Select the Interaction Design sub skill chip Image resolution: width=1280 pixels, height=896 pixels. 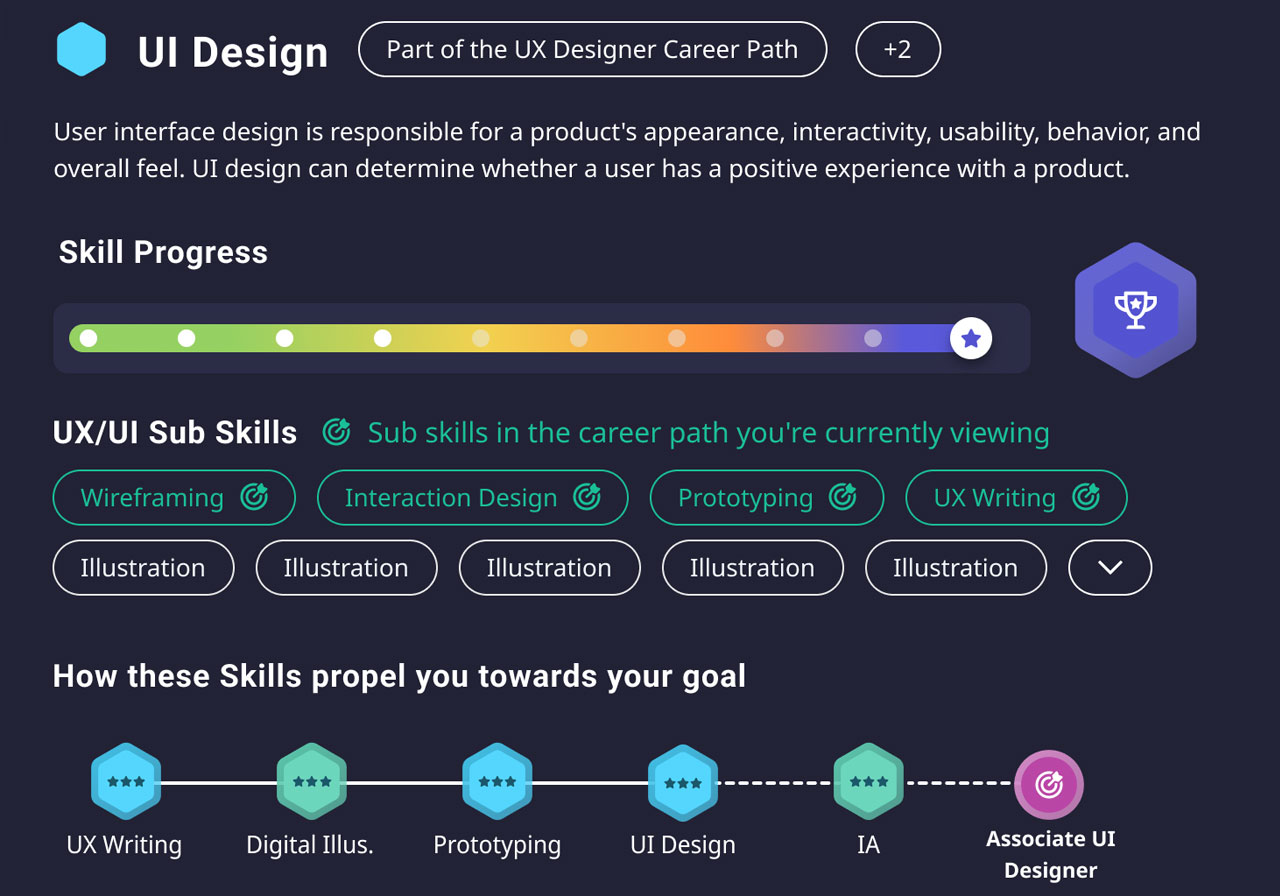point(472,497)
